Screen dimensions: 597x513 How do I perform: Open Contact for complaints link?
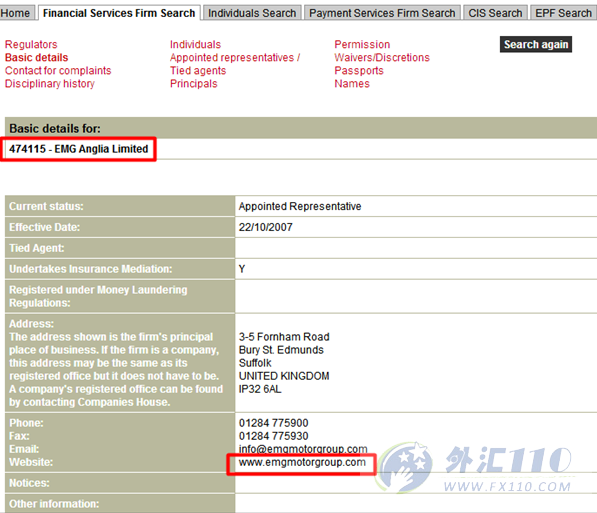58,70
